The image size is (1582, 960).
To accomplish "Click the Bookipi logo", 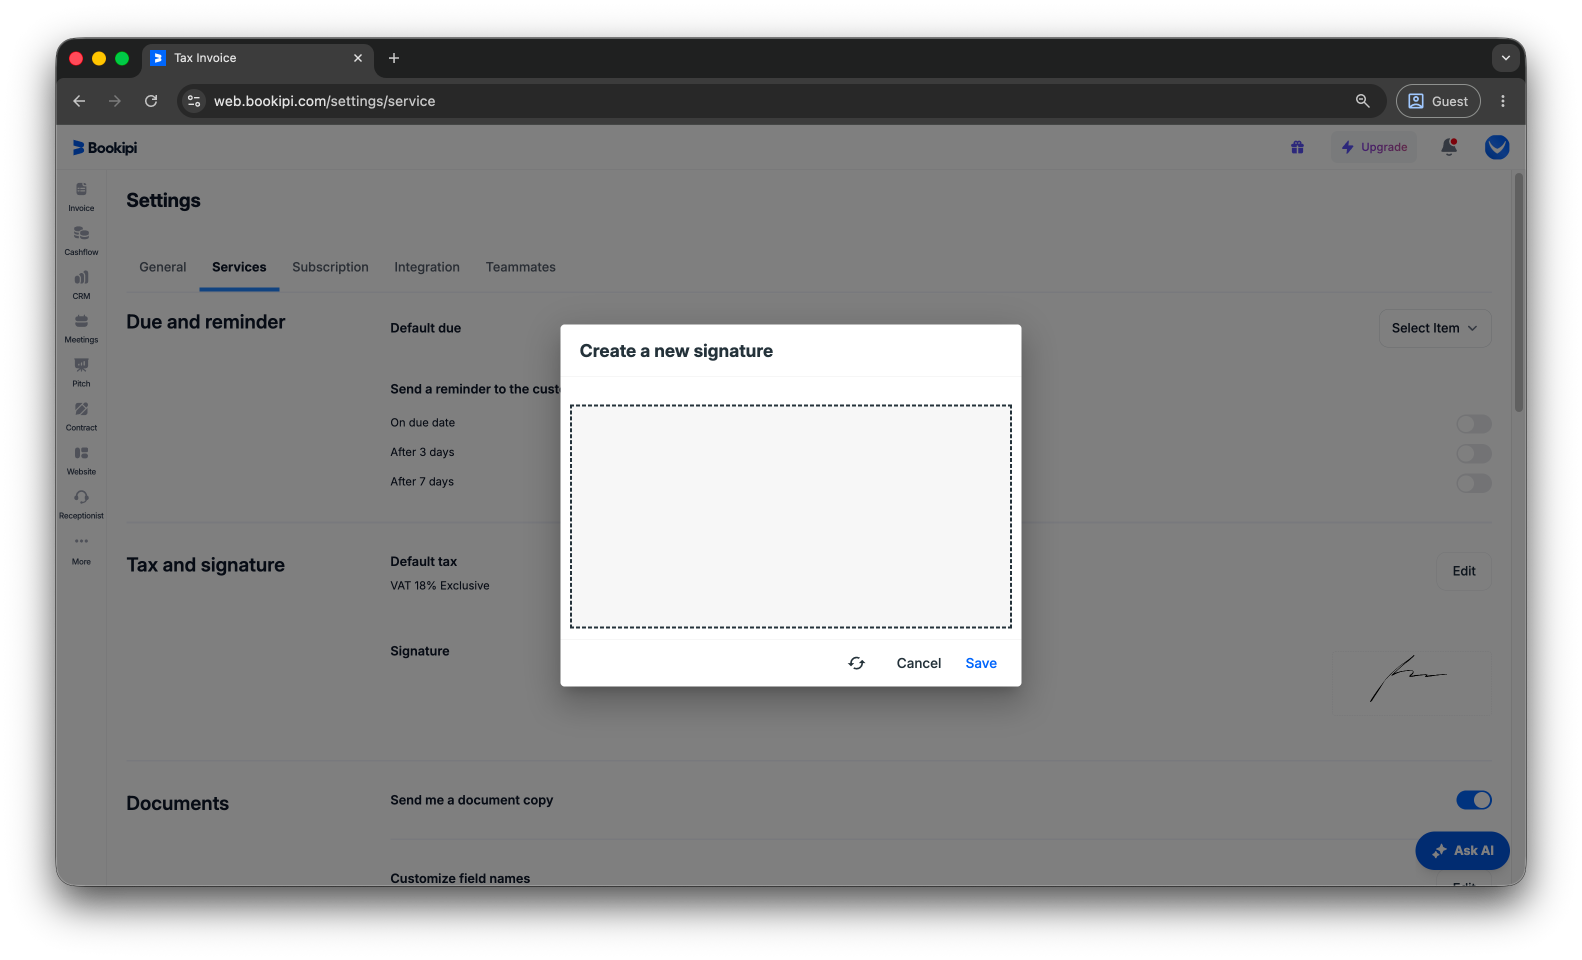I will 105,148.
